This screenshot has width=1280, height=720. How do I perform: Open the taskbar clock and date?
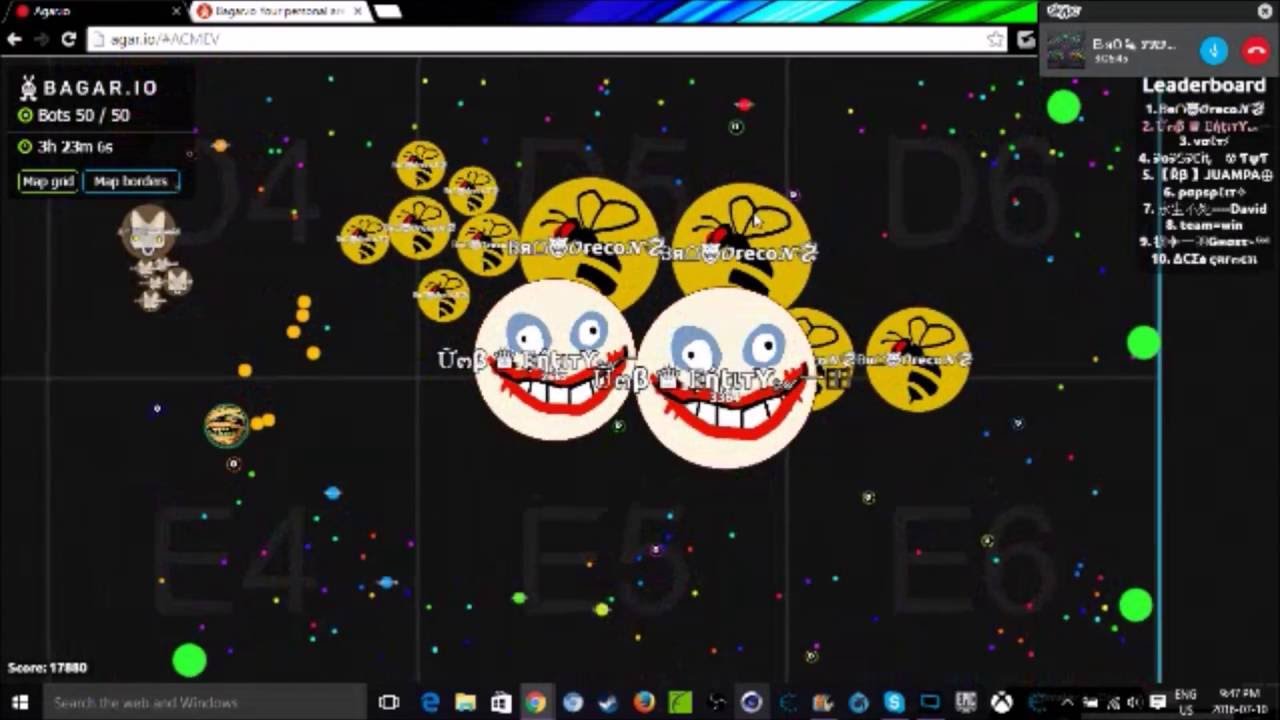[x=1240, y=701]
